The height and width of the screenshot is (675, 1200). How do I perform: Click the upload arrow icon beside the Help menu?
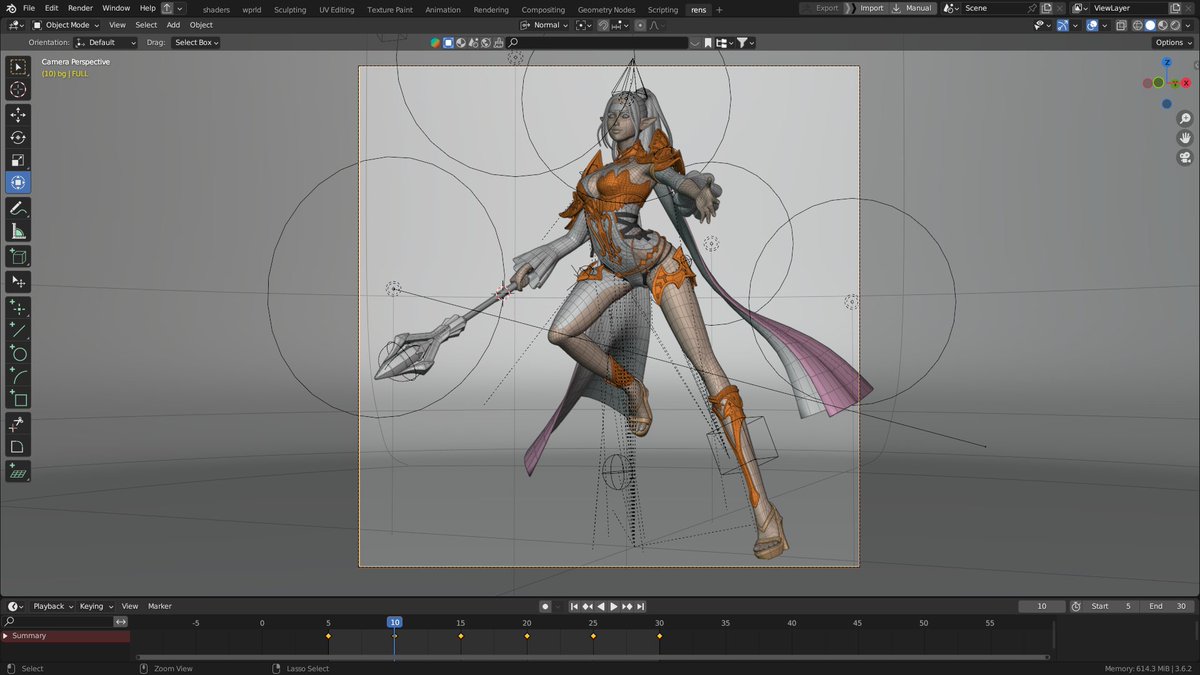pyautogui.click(x=167, y=8)
